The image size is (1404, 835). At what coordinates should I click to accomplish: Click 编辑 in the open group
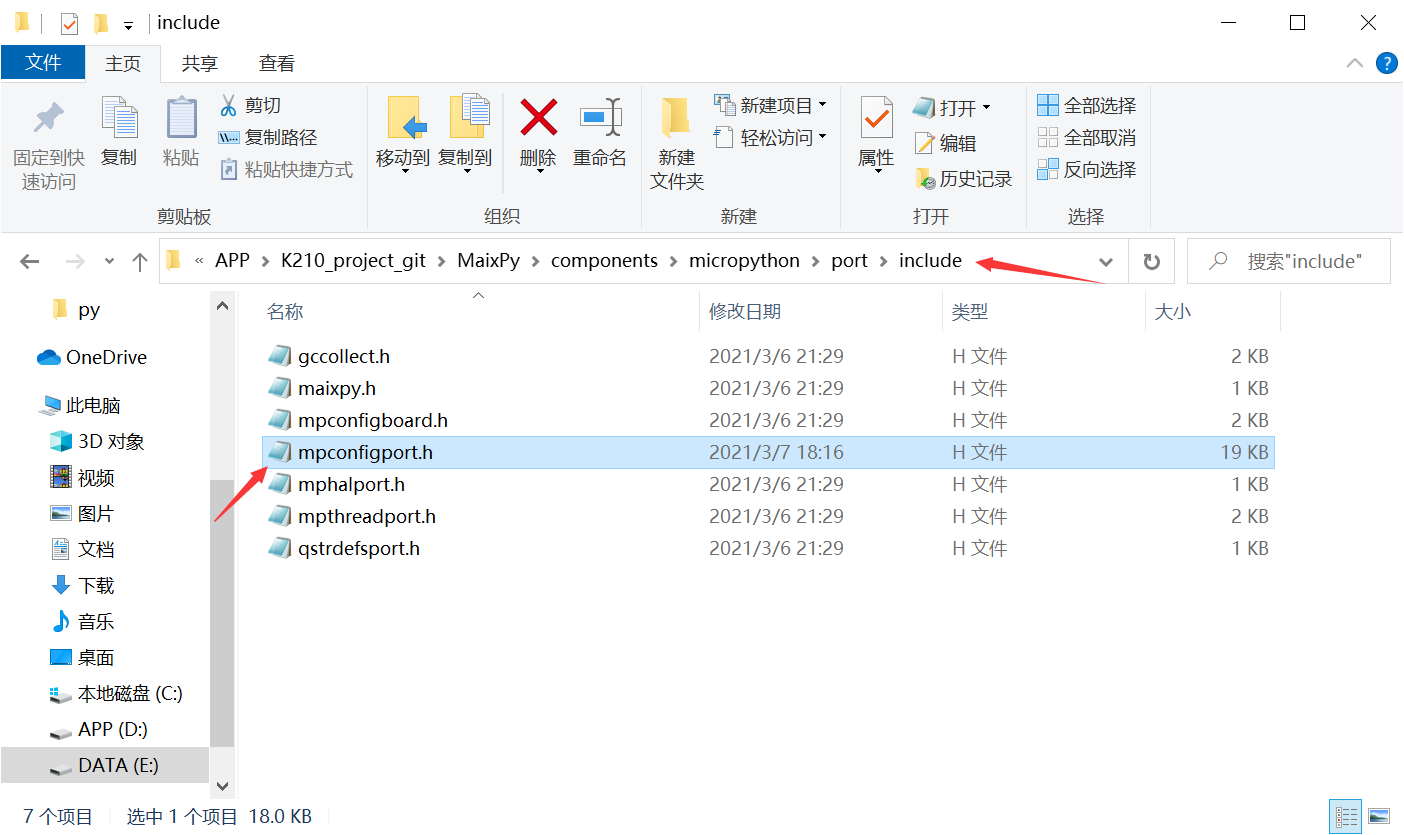(x=946, y=143)
